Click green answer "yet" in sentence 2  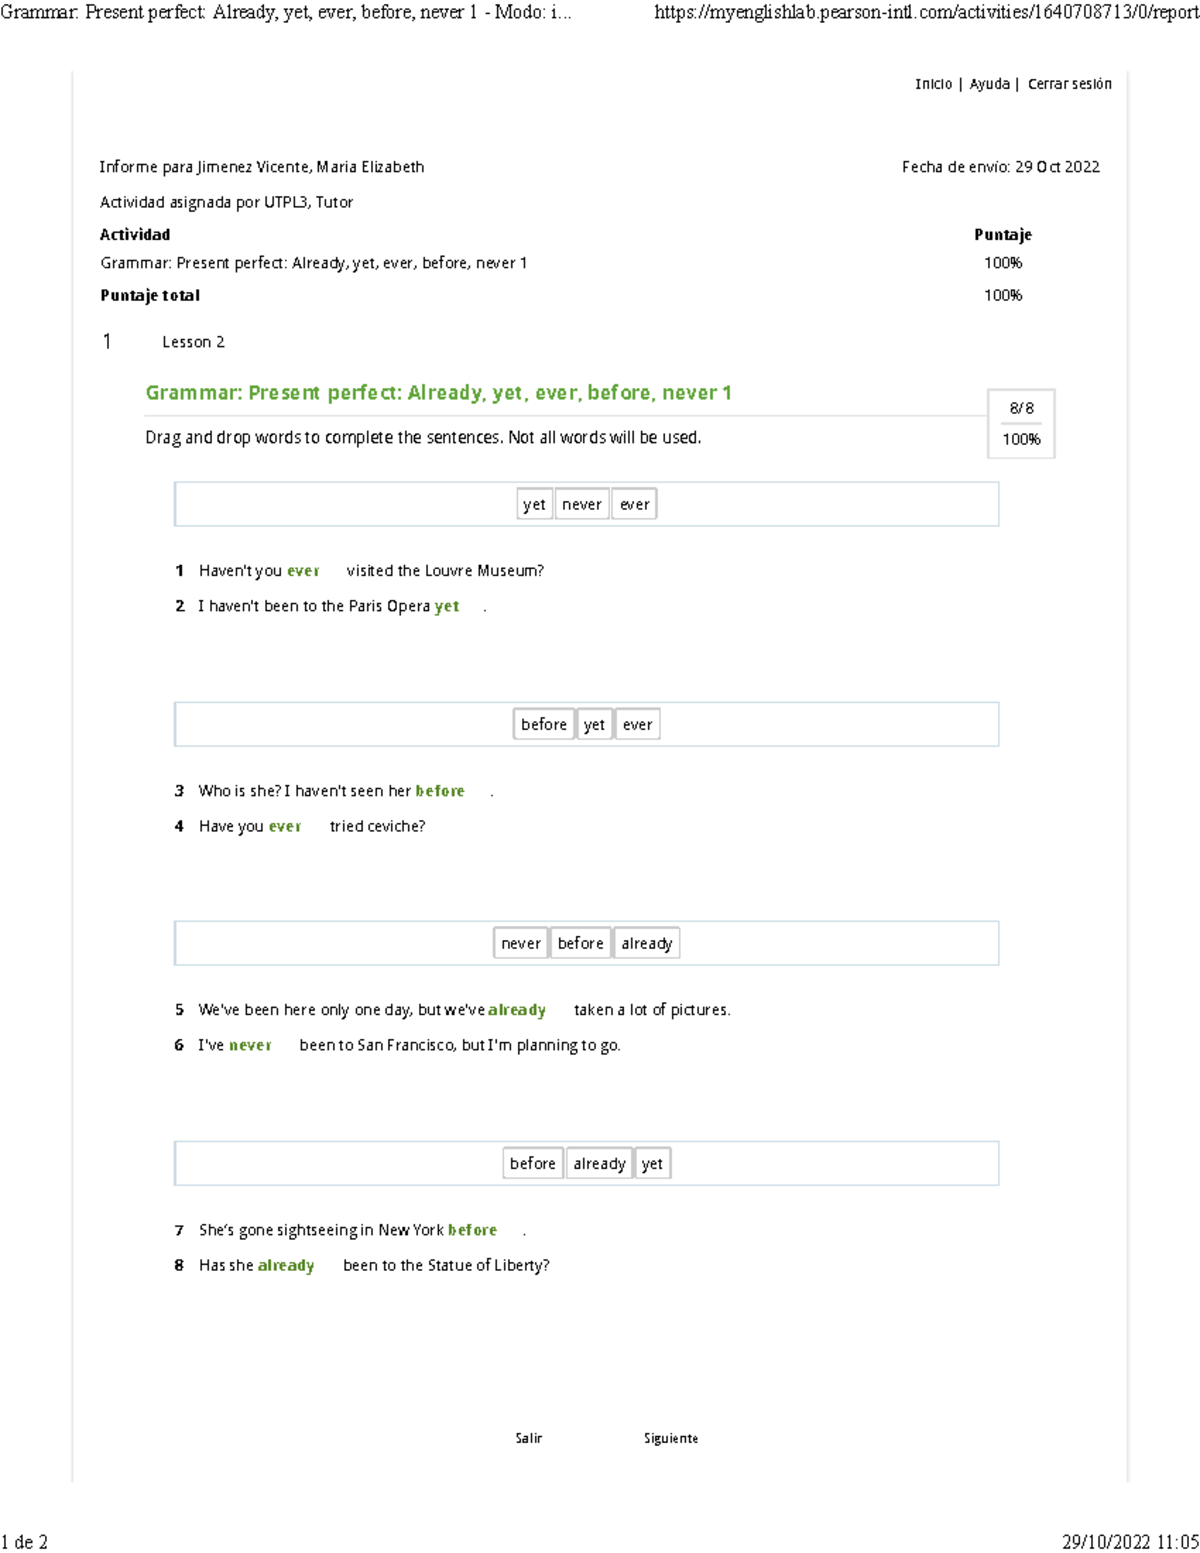pyautogui.click(x=447, y=606)
